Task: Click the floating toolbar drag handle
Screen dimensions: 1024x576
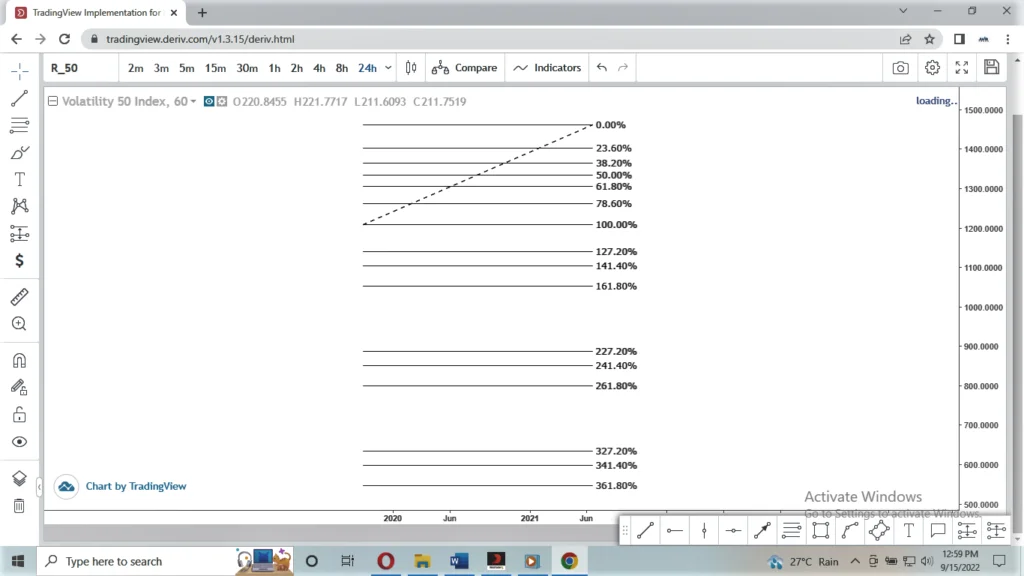Action: [x=625, y=530]
